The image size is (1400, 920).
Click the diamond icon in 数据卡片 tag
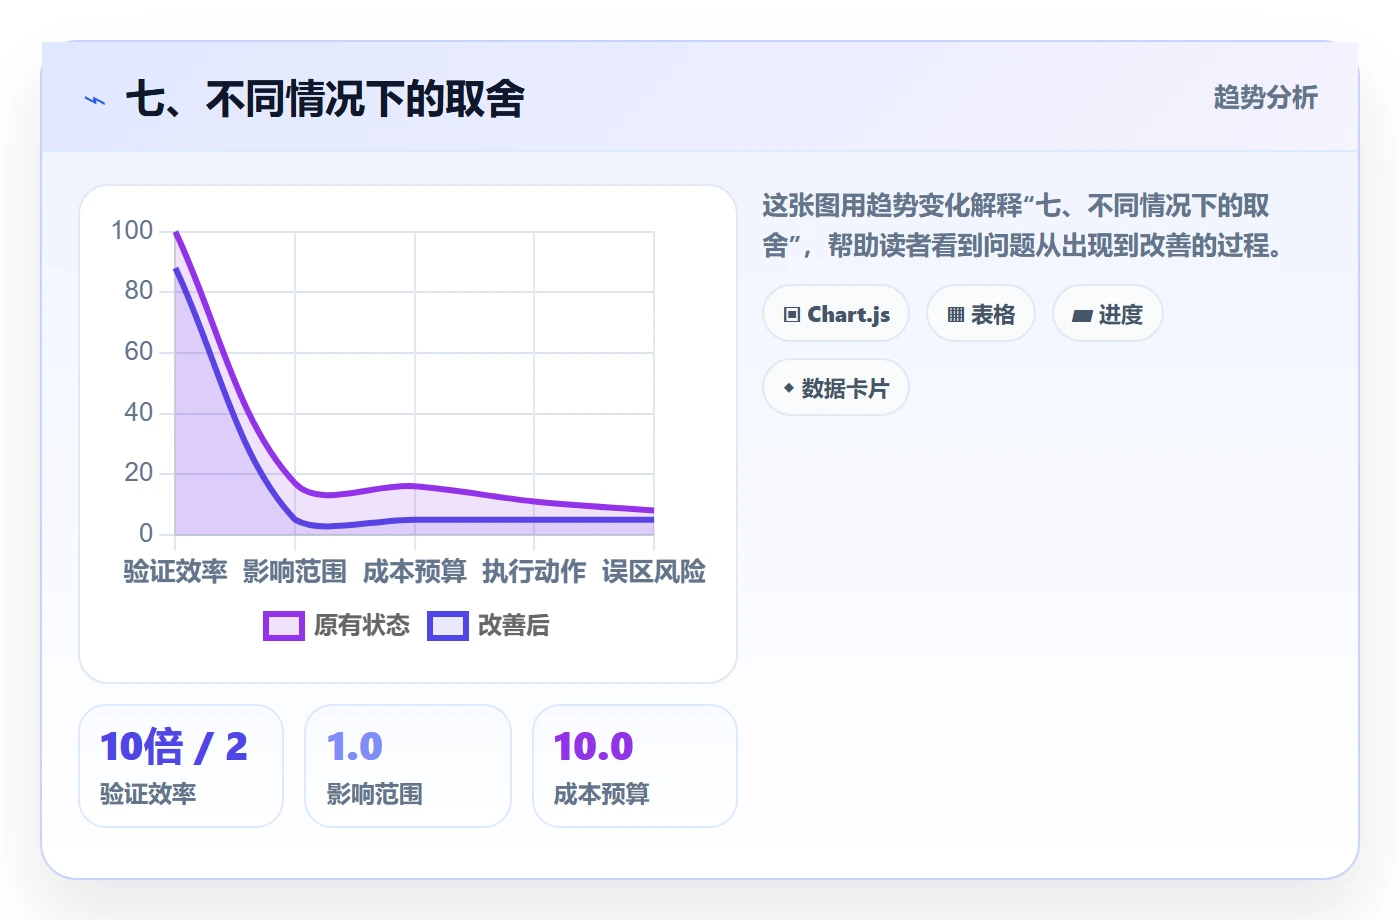(x=789, y=388)
